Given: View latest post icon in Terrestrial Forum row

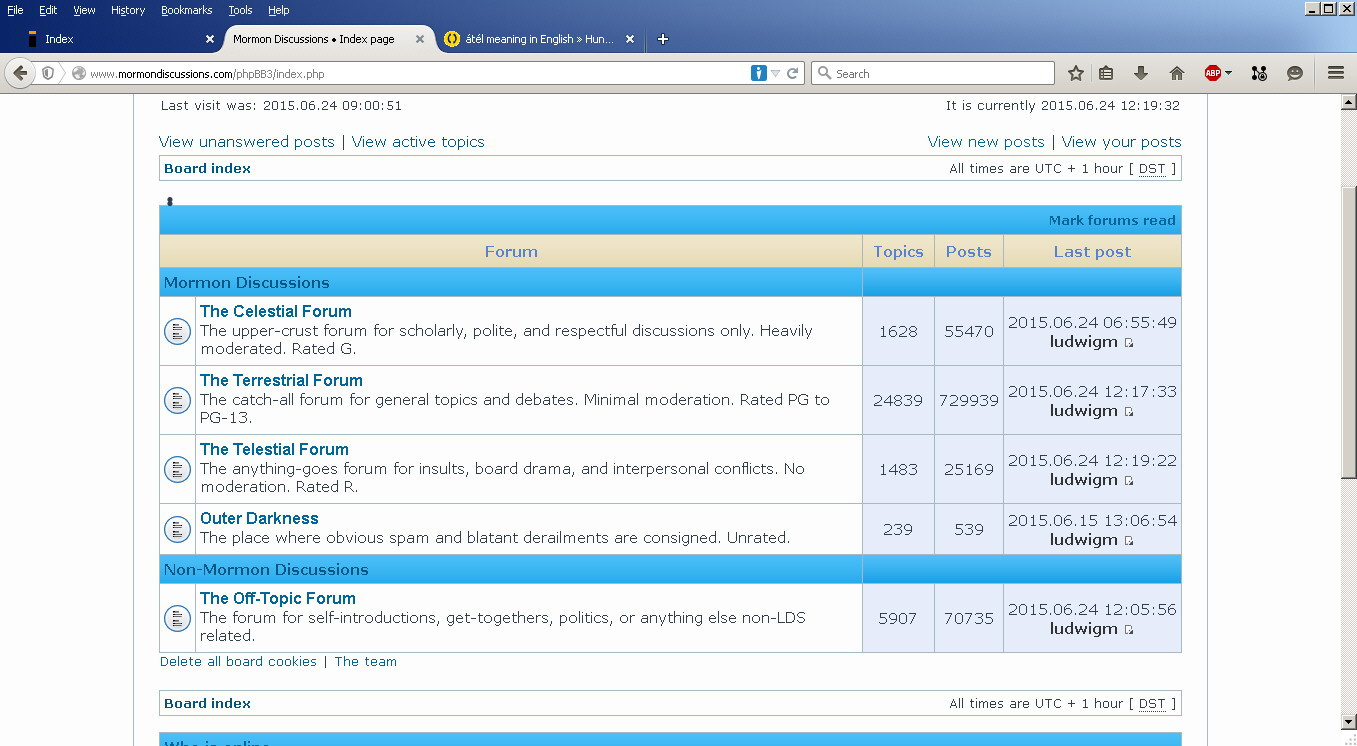Looking at the screenshot, I should point(1129,412).
